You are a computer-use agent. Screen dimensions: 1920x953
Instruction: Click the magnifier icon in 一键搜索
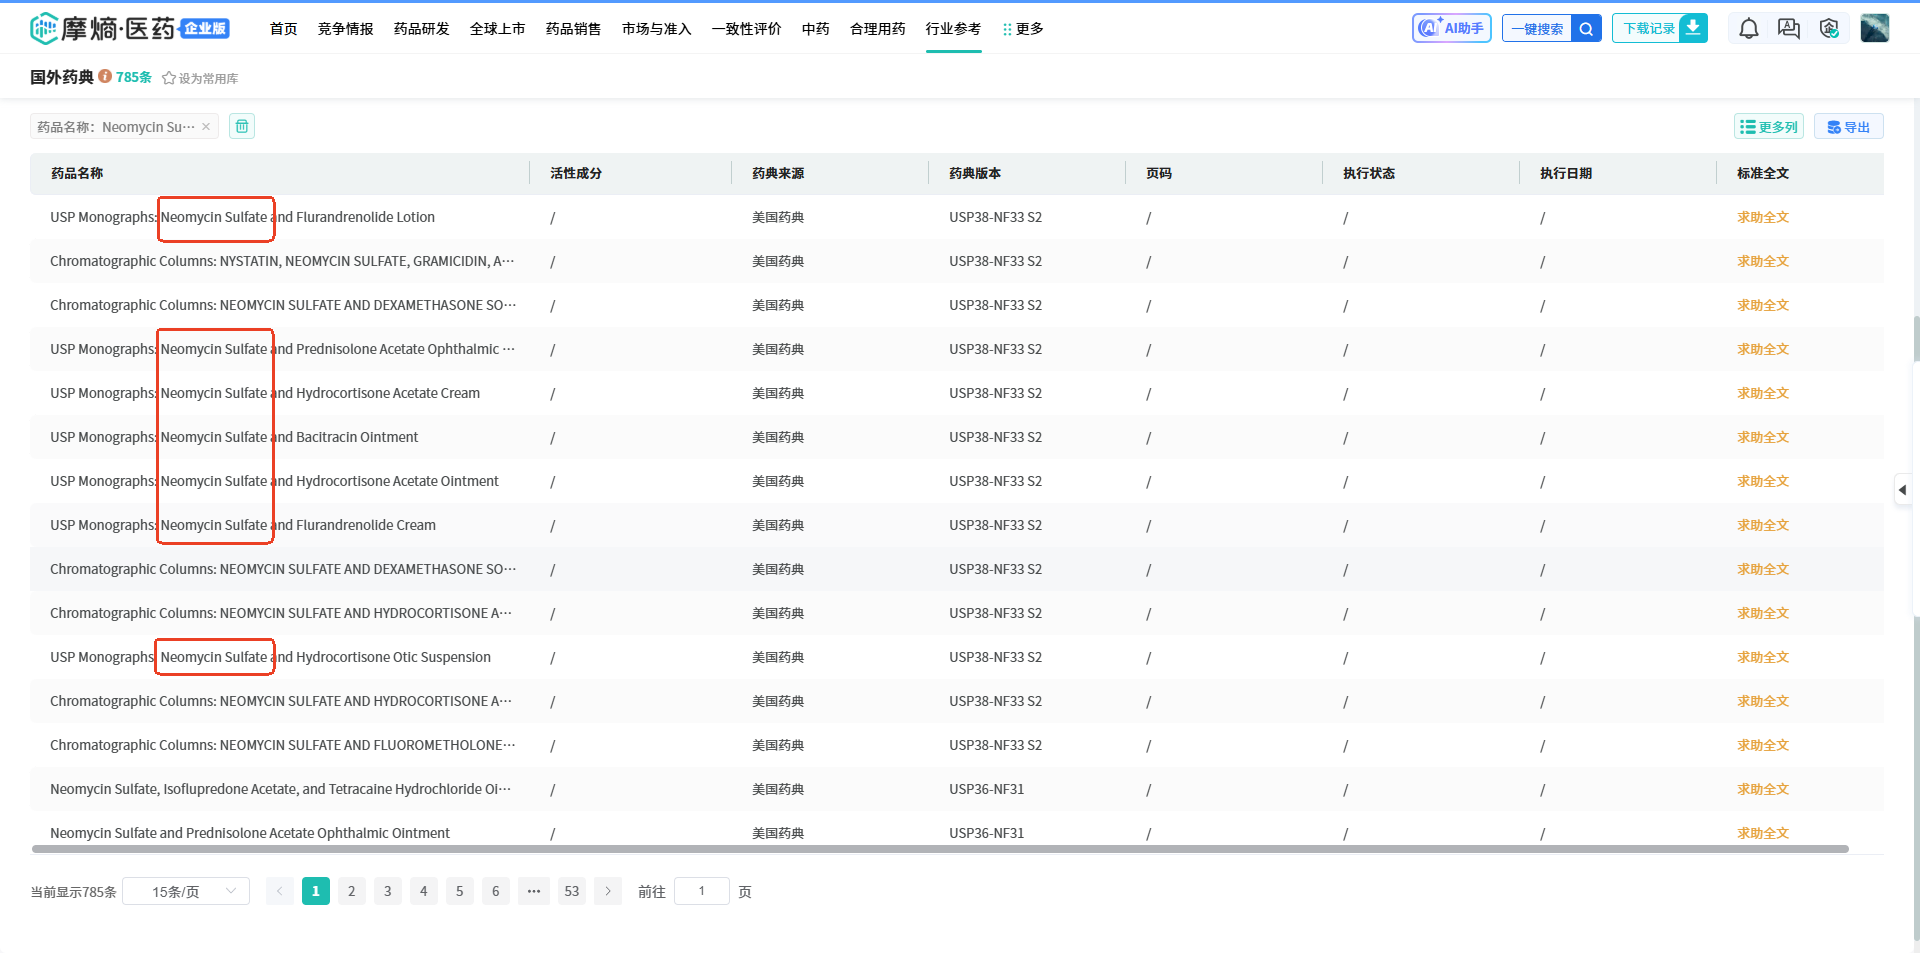tap(1586, 29)
